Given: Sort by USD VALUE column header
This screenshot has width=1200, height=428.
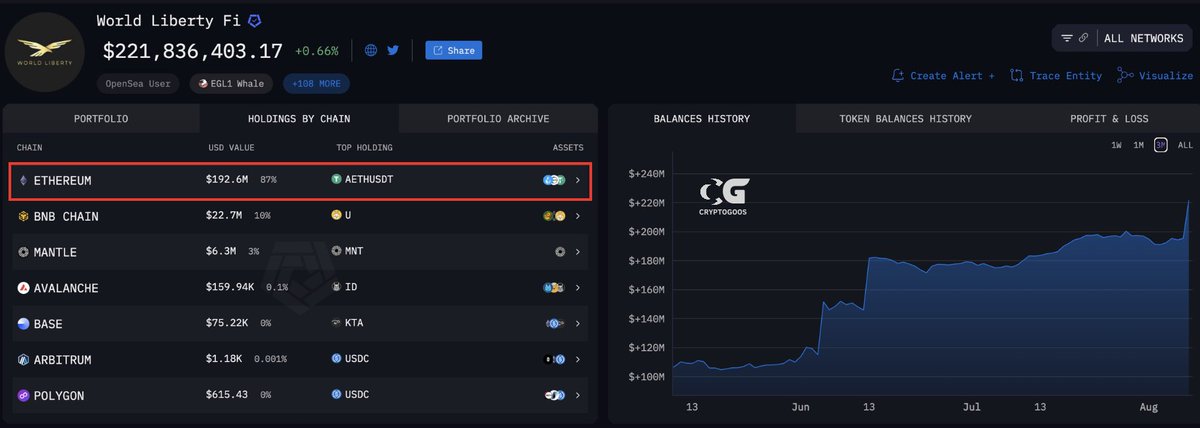Looking at the screenshot, I should [x=231, y=148].
